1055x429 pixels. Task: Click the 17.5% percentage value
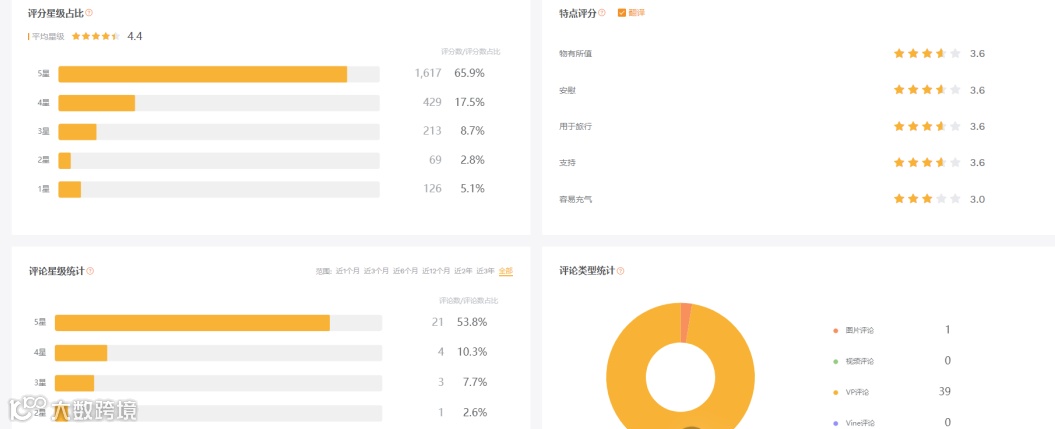click(x=469, y=102)
